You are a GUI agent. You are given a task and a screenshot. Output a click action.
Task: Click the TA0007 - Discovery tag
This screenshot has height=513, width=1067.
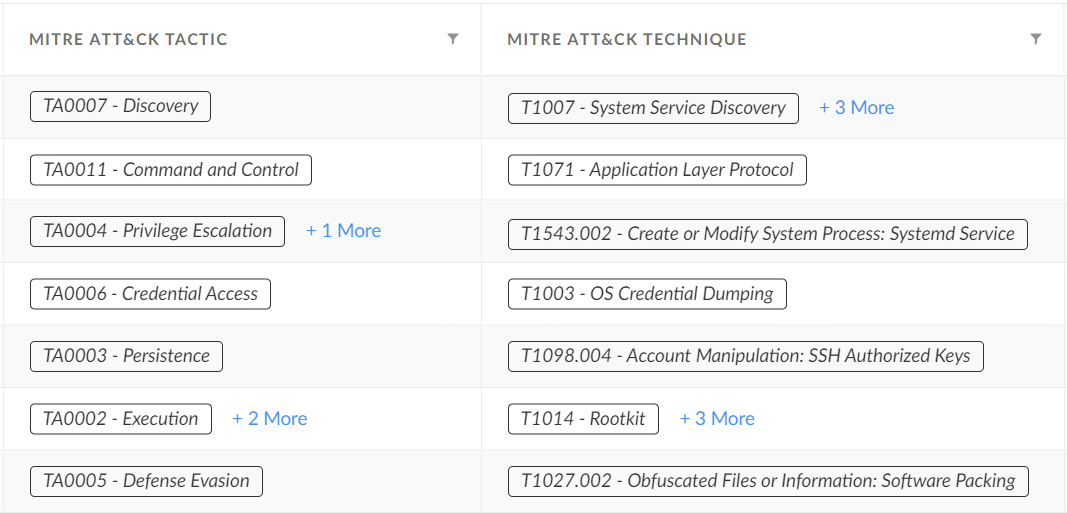point(120,106)
